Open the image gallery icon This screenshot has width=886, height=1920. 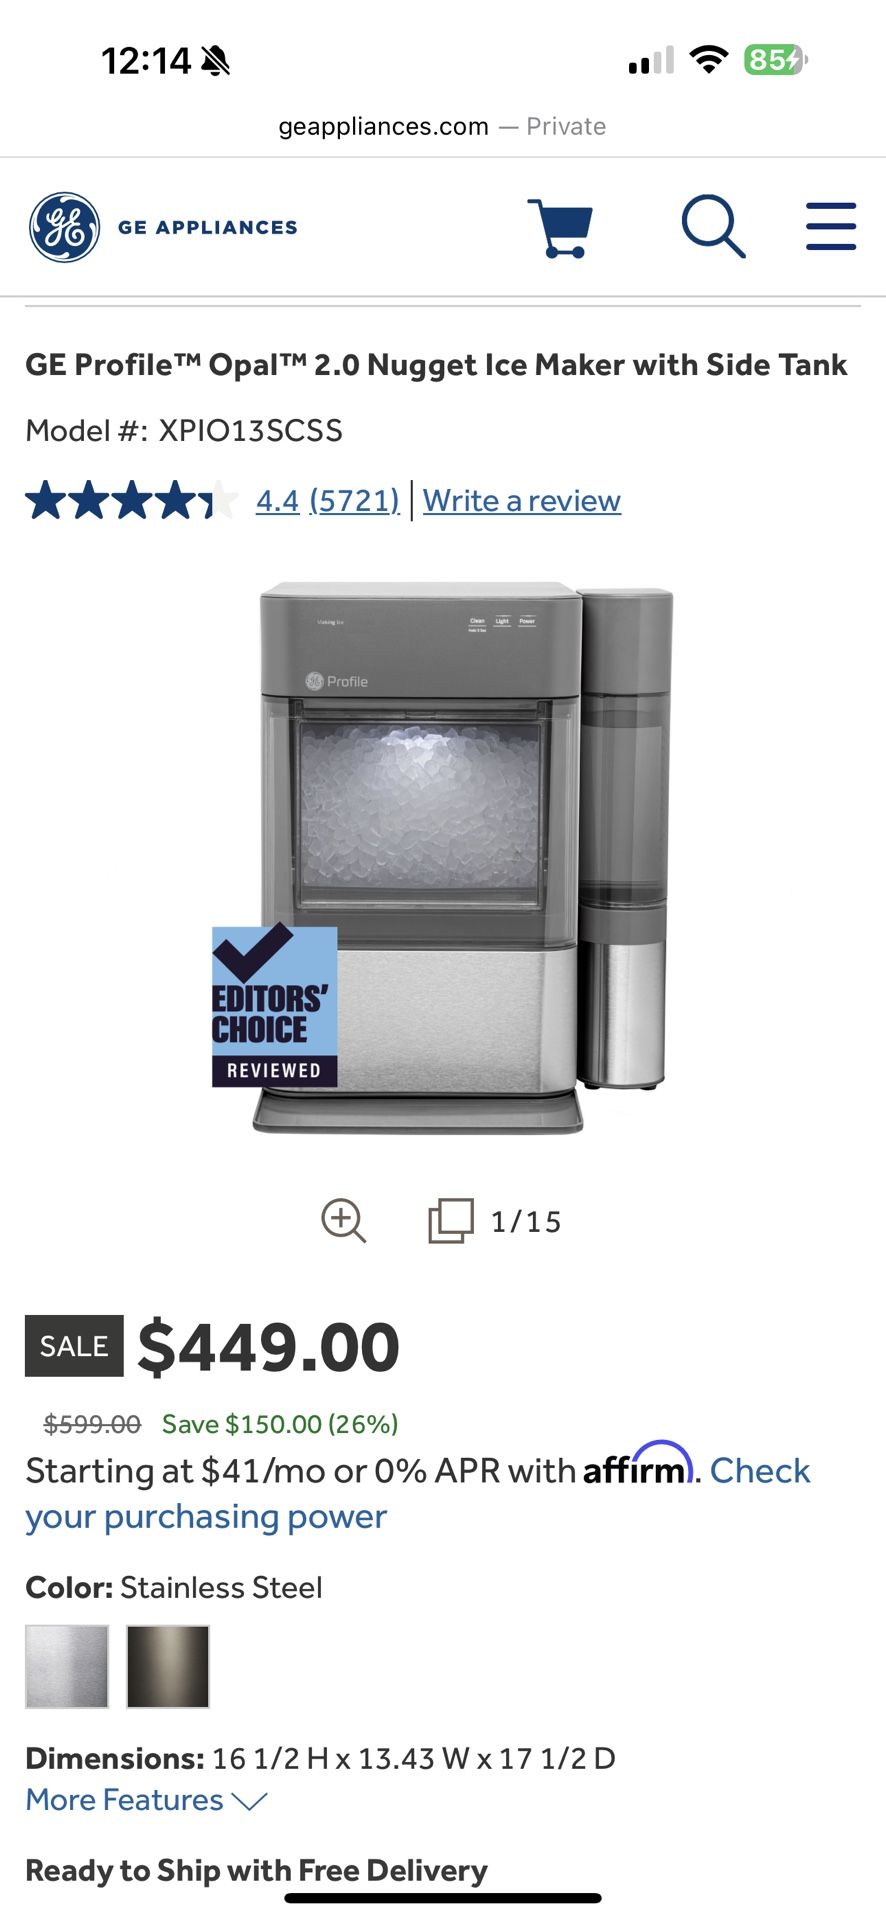451,1220
